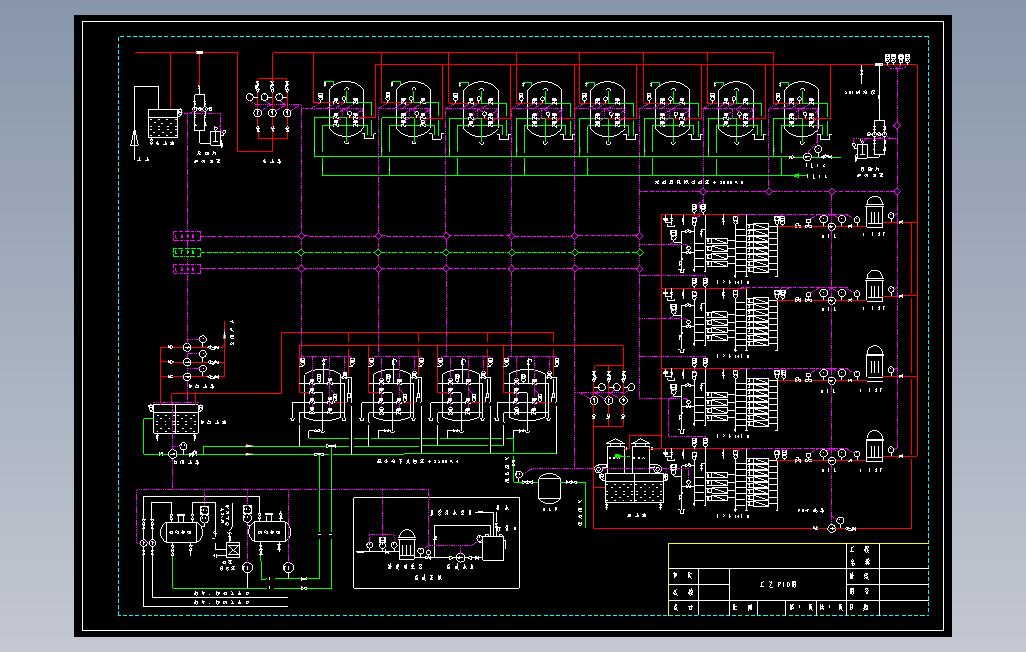
Task: Select the square tank inside the white inset box
Action: tap(493, 547)
